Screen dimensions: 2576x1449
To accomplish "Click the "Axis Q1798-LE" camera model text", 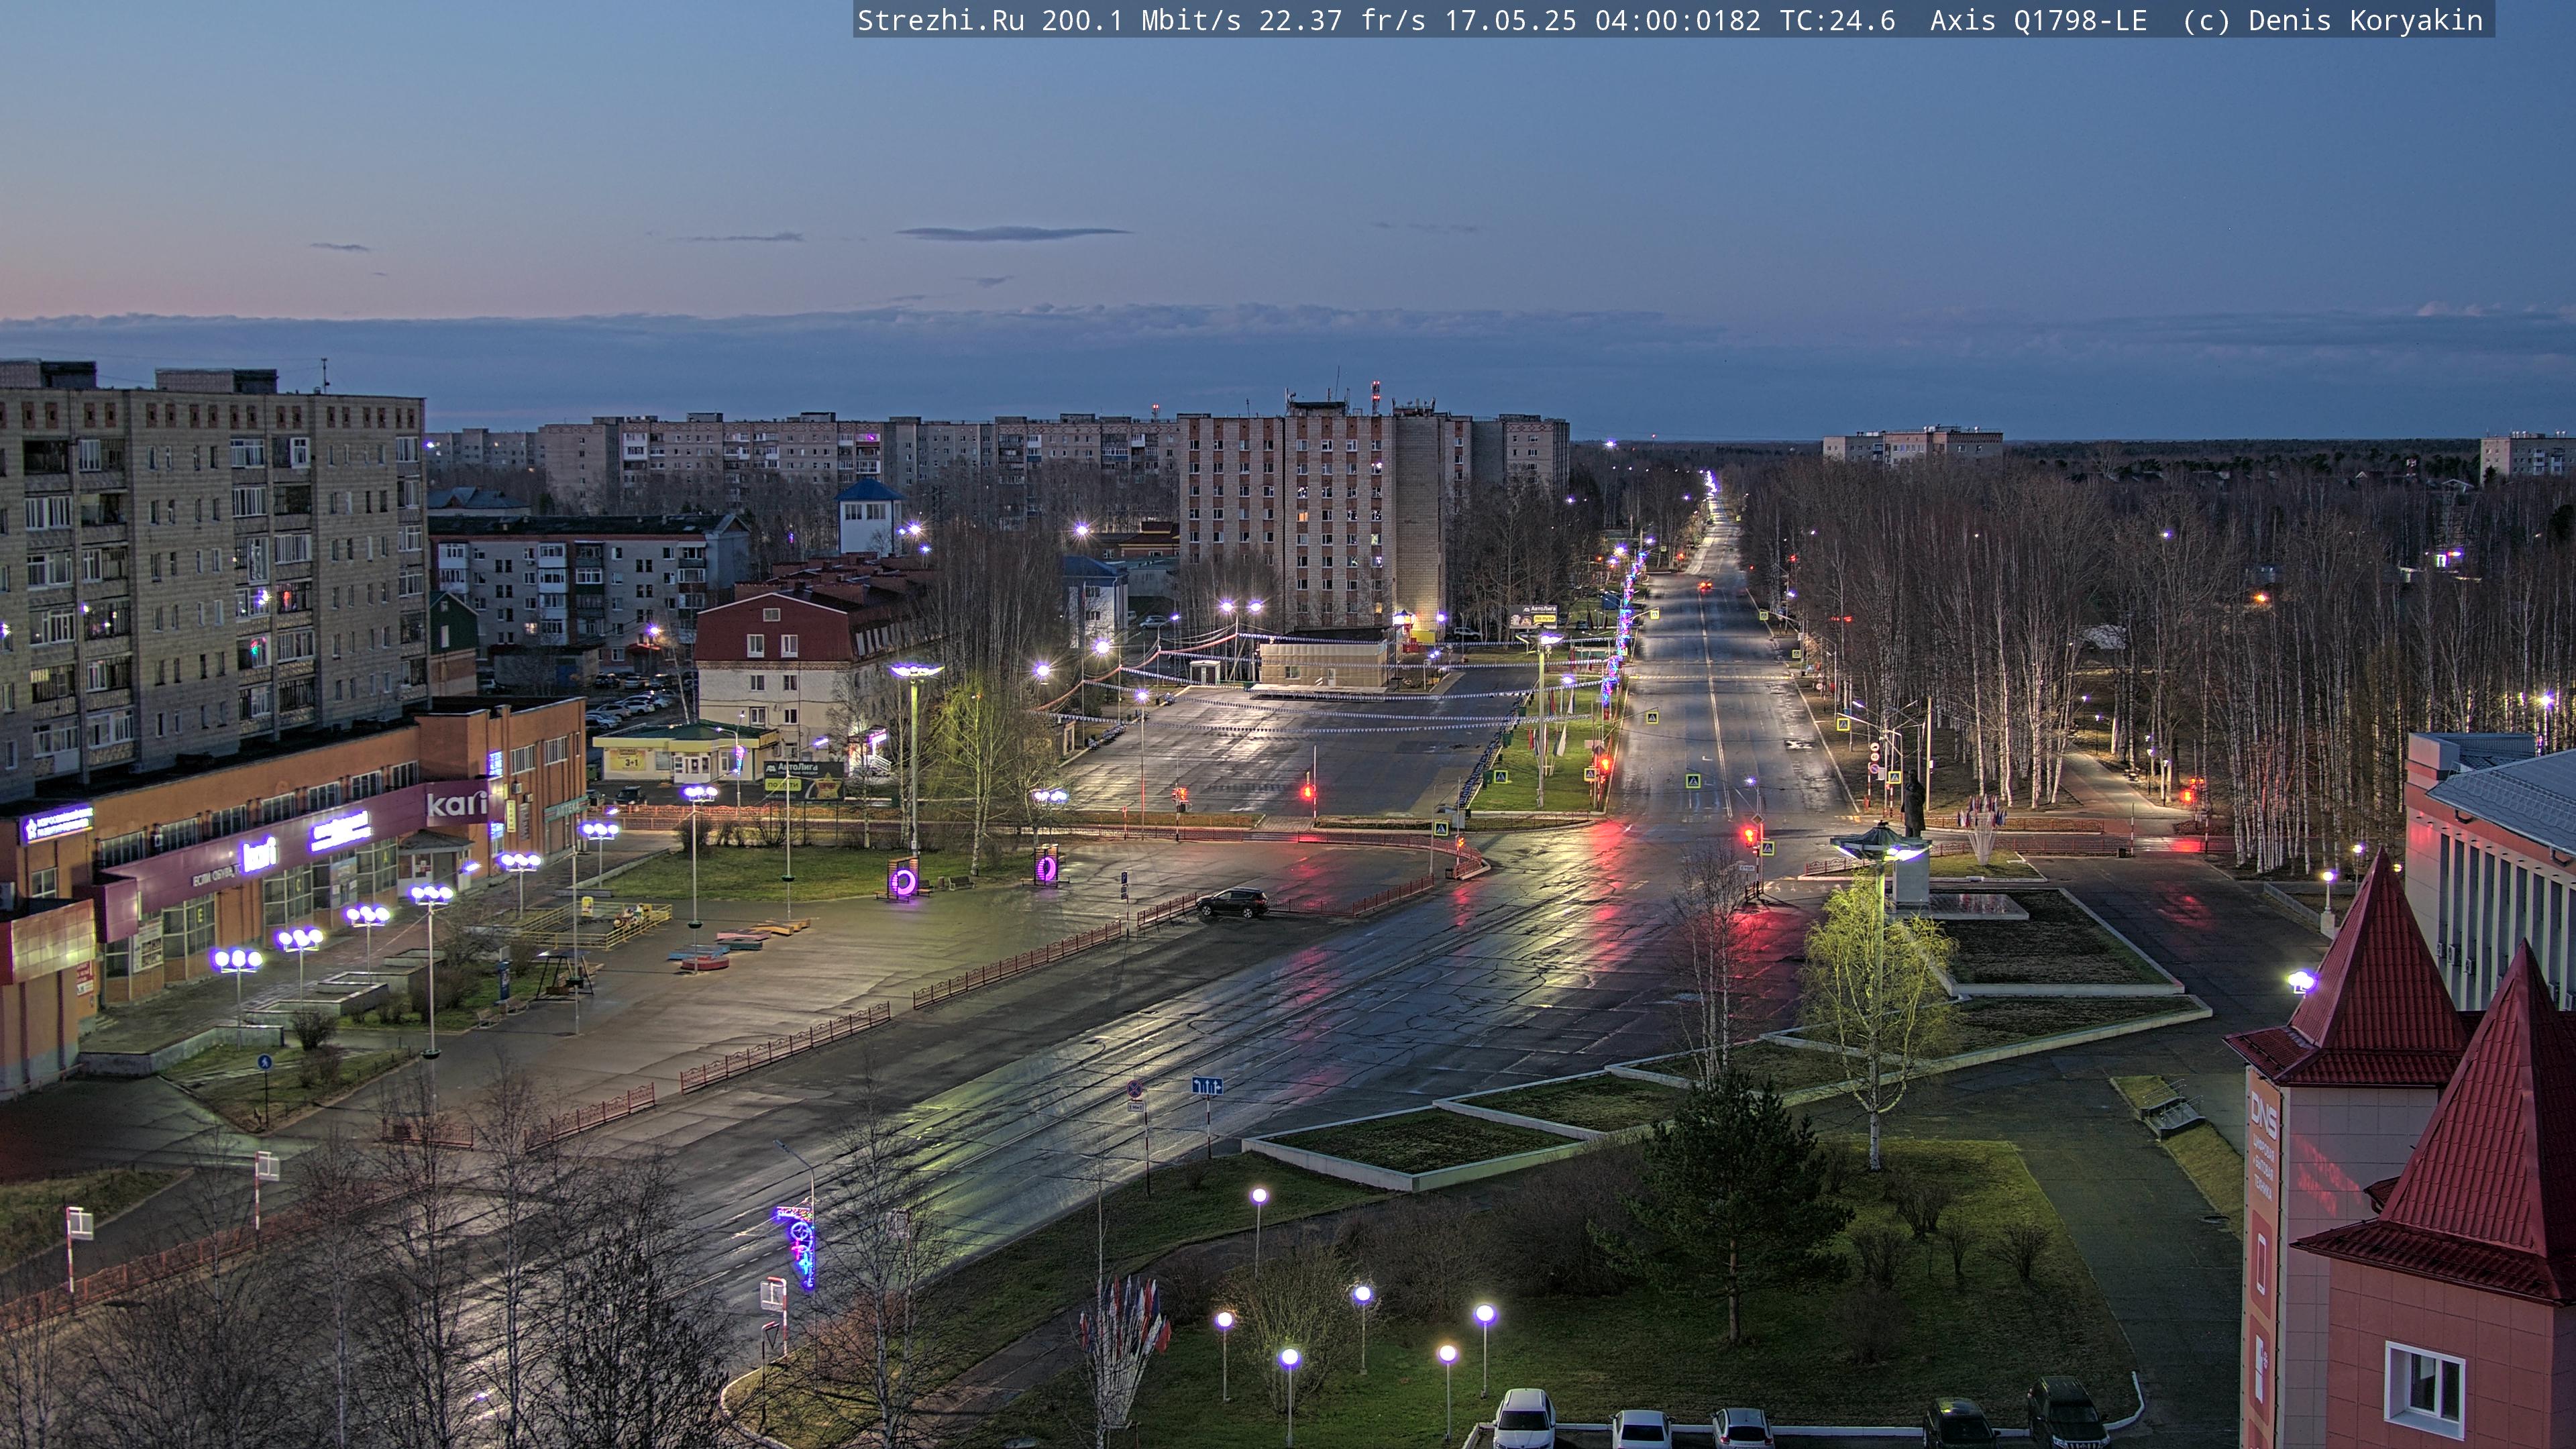I will click(2038, 21).
